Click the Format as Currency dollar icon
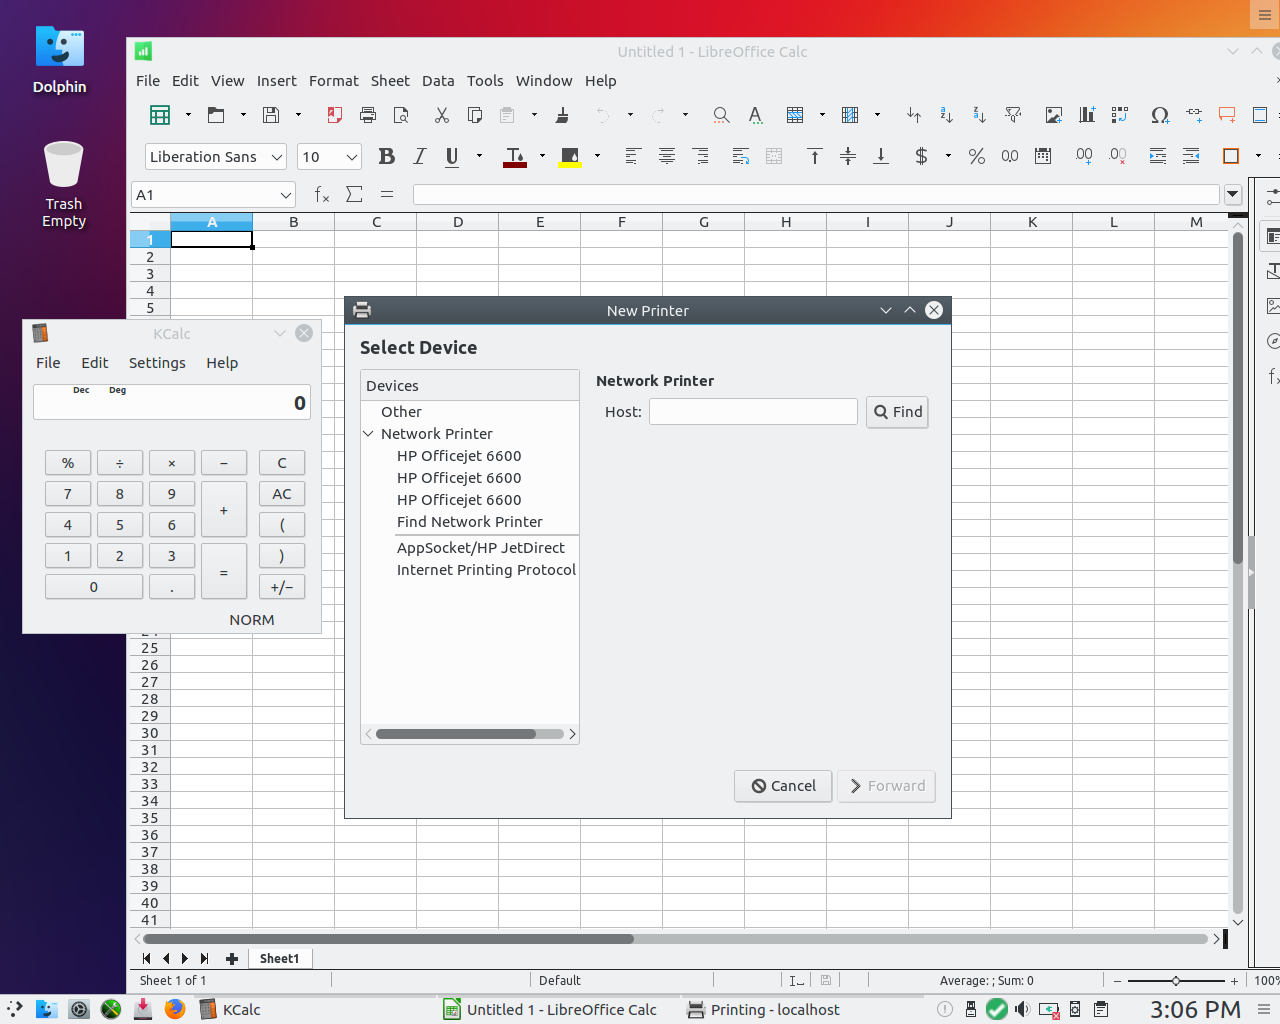Screen dimensions: 1280x1024 [x=921, y=156]
